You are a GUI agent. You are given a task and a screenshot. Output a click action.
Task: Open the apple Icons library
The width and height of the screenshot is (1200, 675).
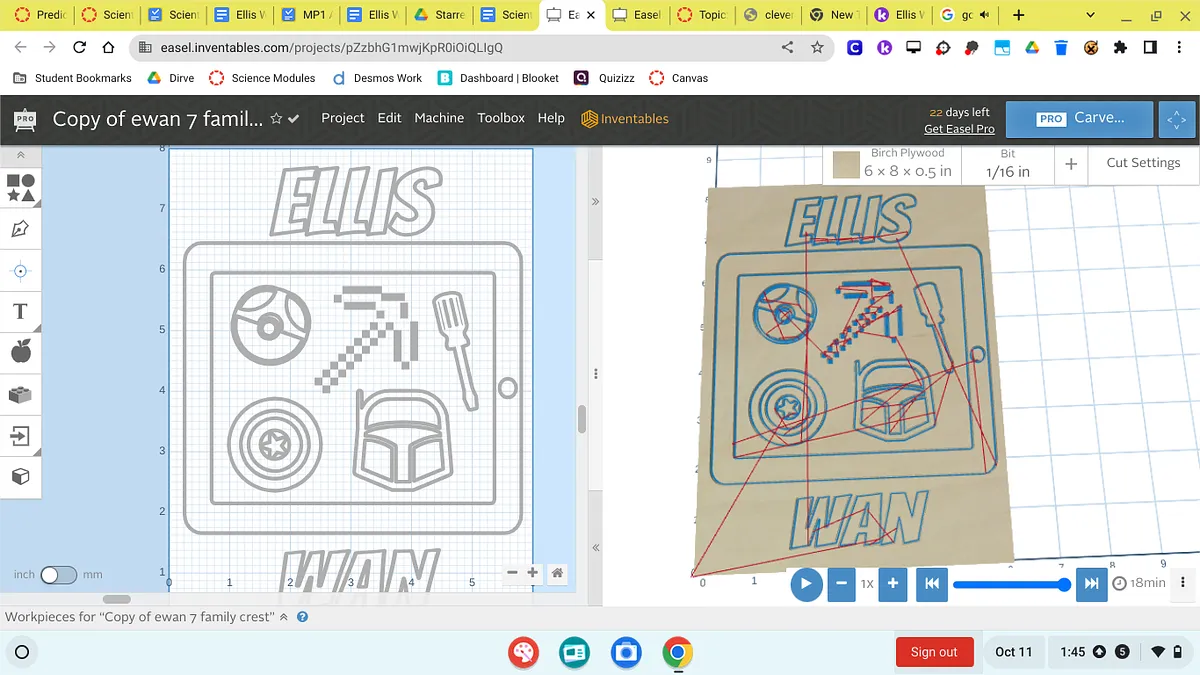[x=20, y=352]
